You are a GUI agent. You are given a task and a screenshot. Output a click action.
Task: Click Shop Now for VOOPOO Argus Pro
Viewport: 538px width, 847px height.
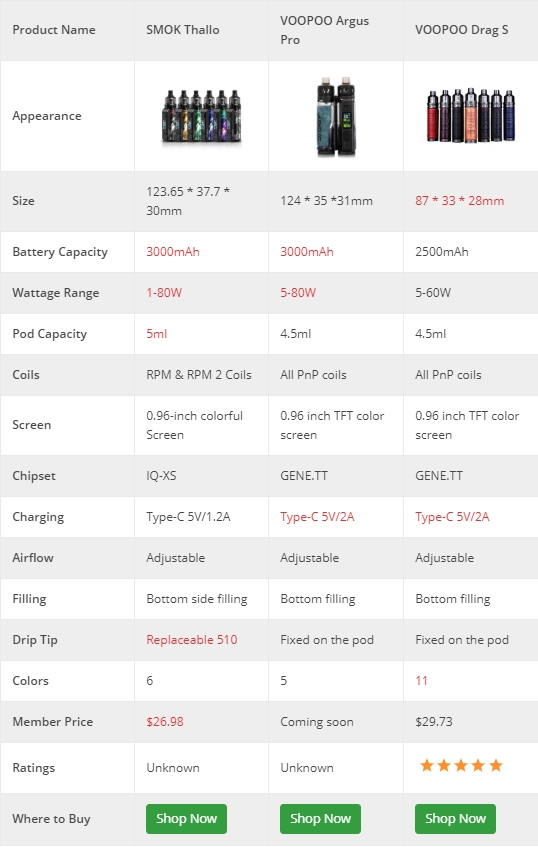[320, 818]
